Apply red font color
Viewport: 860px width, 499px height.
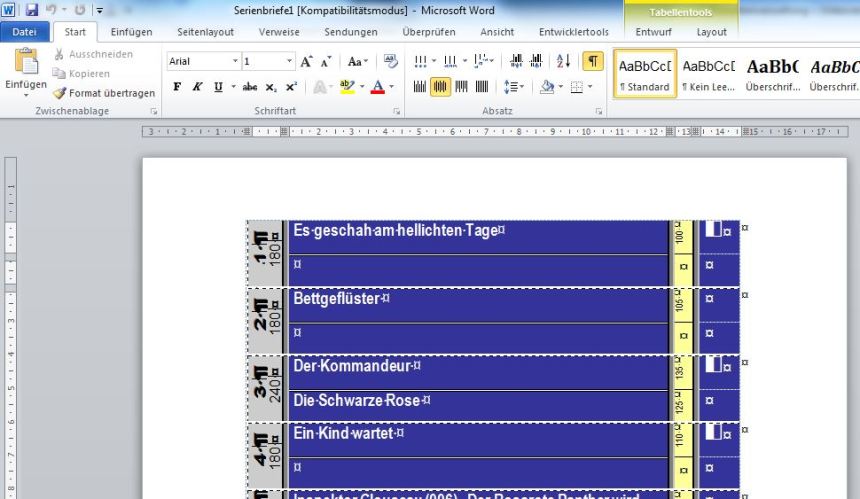pos(378,87)
